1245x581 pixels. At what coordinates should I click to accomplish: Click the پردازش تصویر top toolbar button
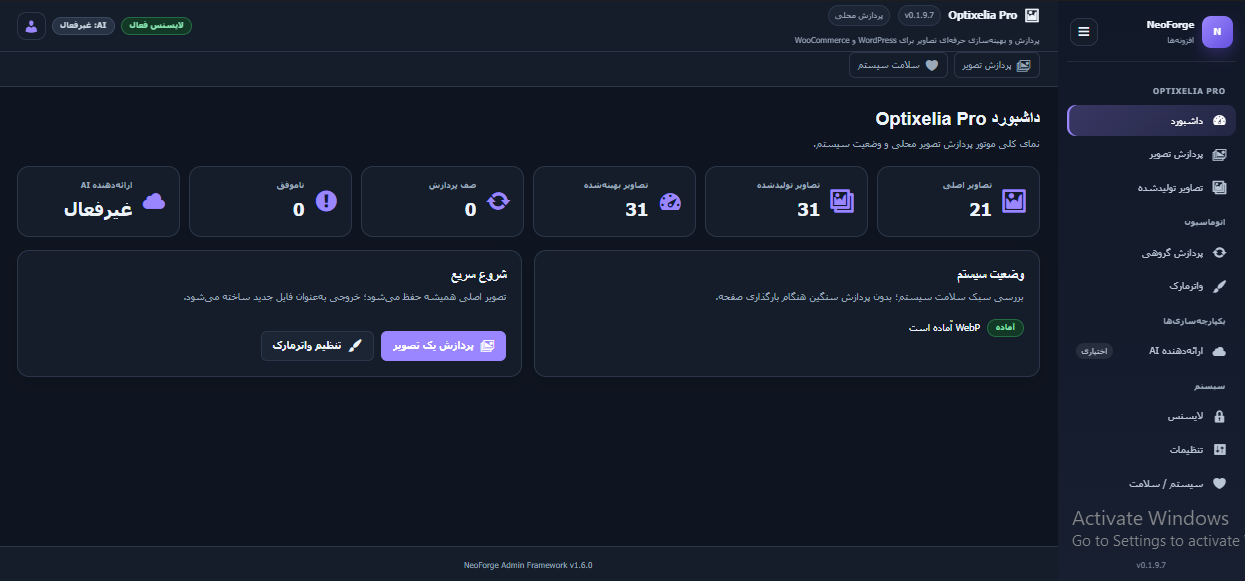[996, 65]
